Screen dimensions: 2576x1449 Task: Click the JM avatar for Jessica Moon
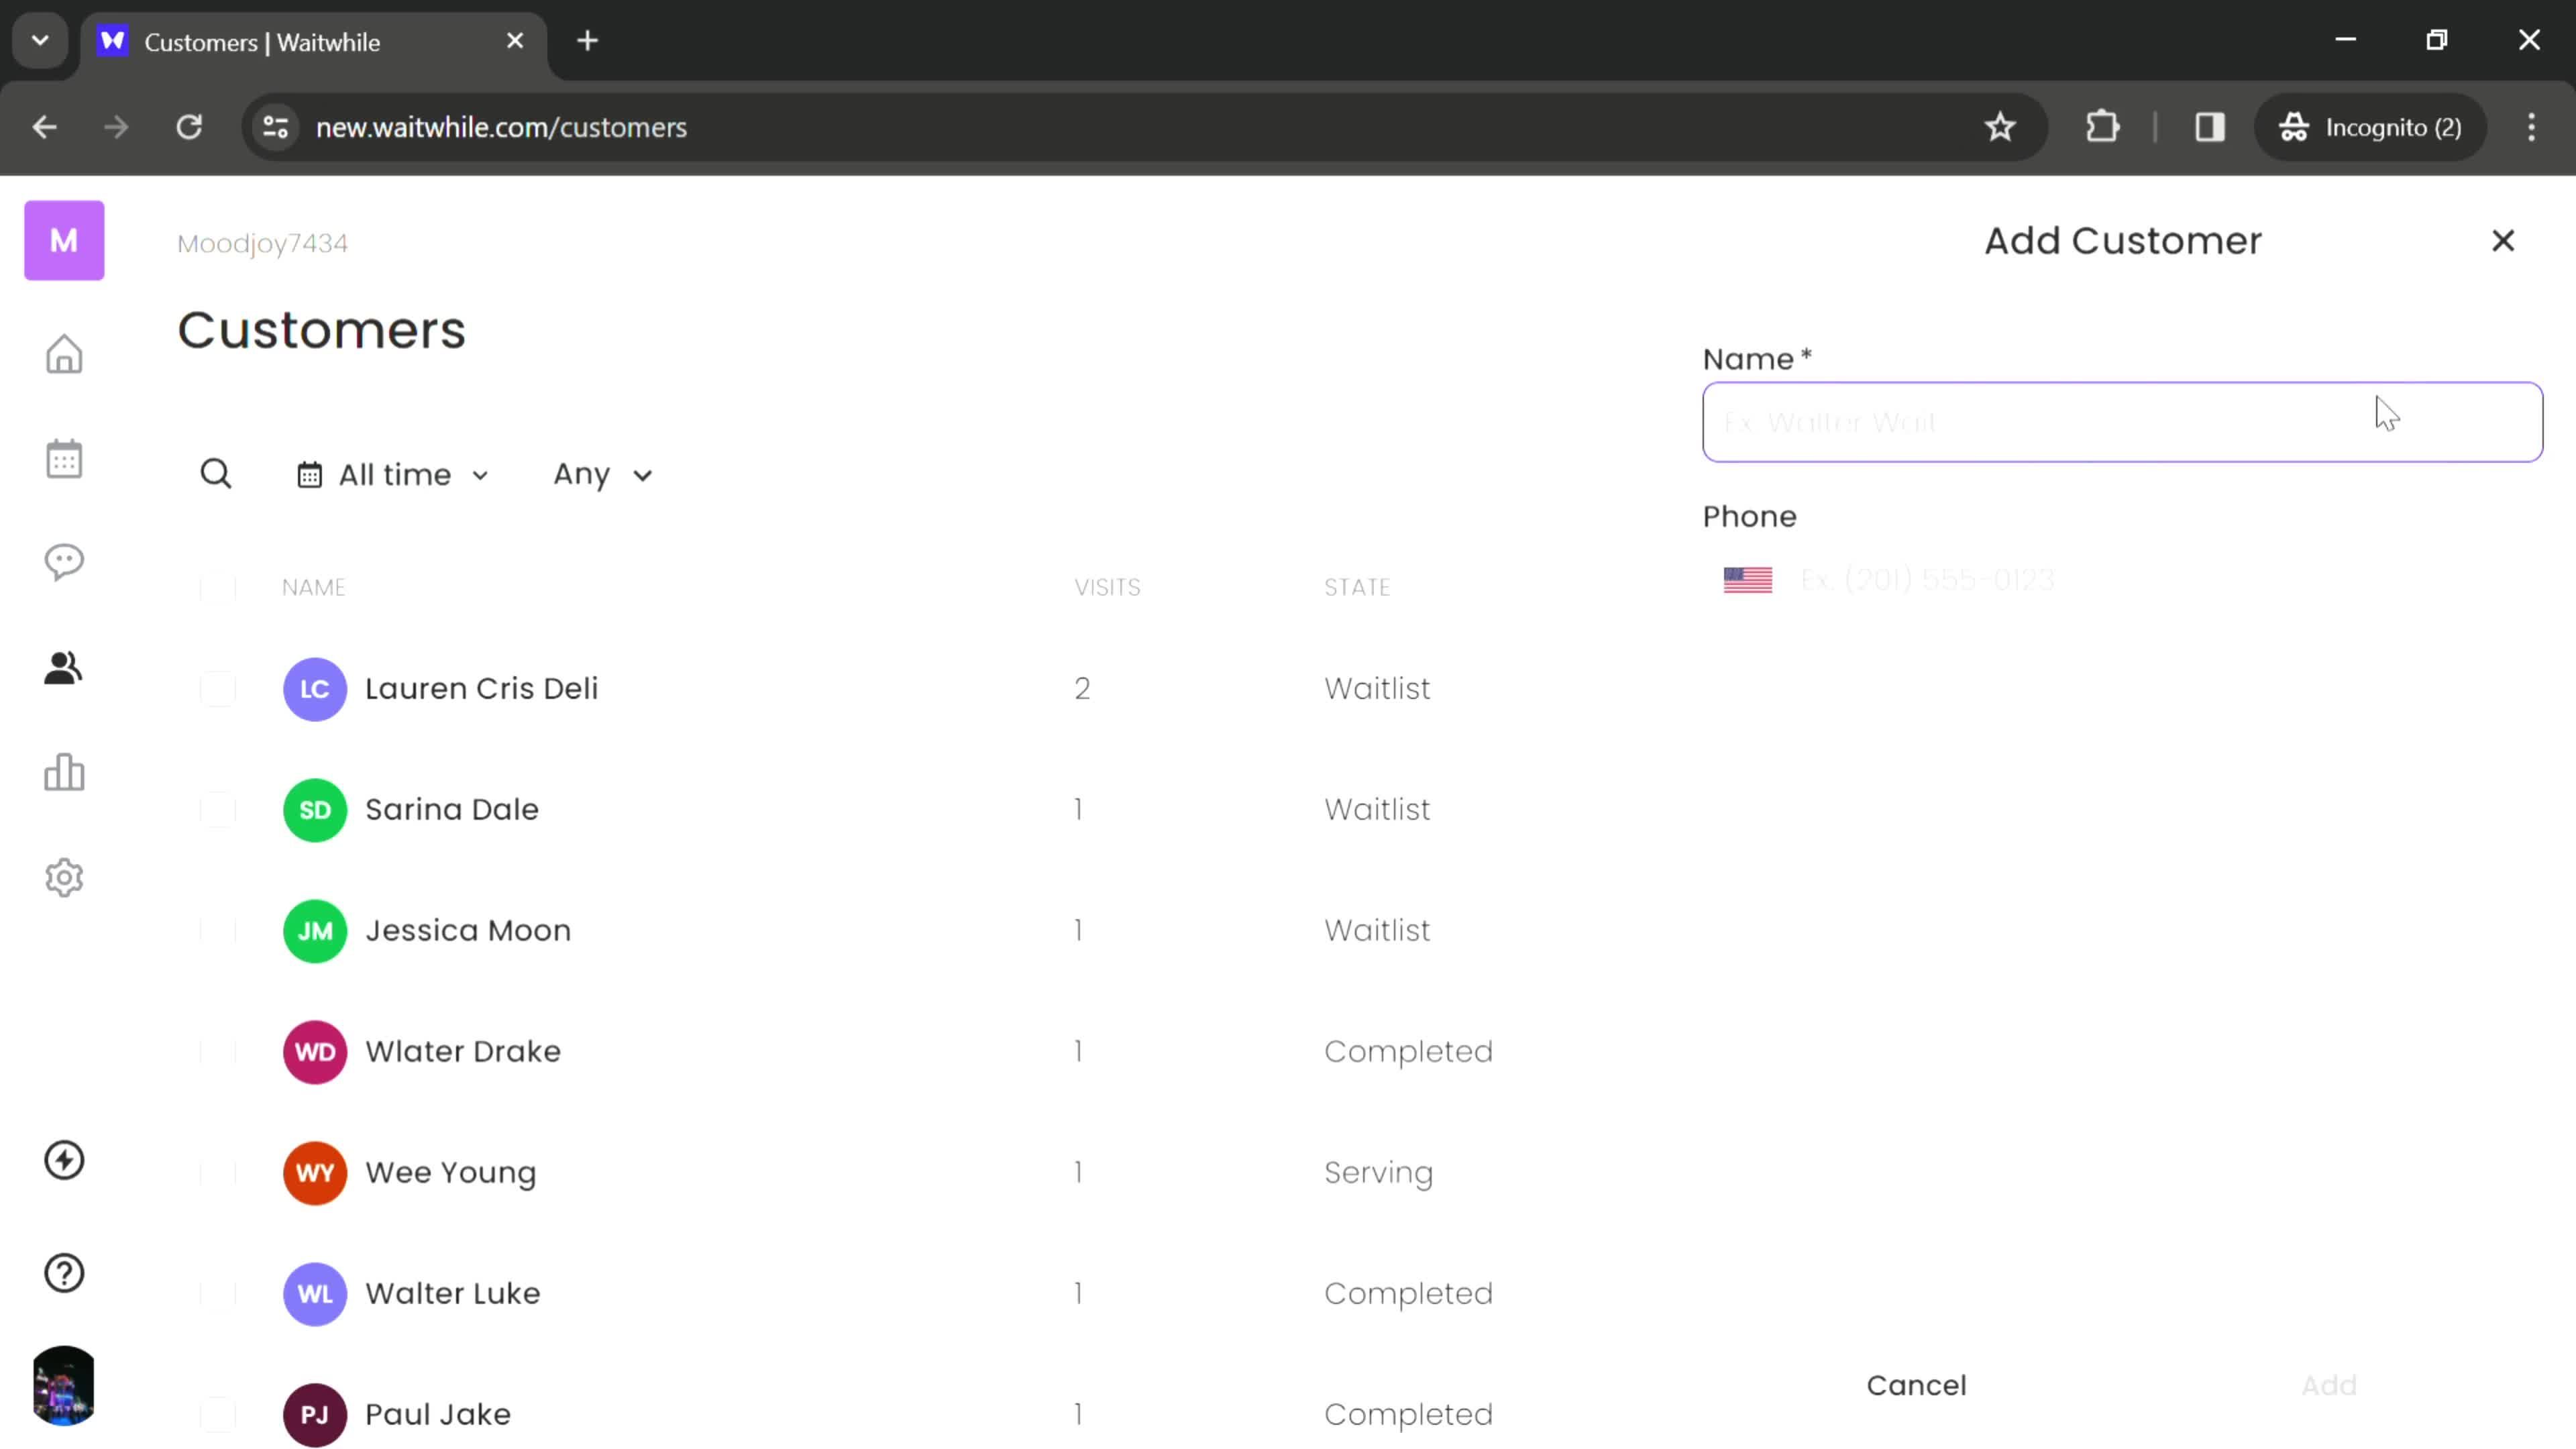(x=315, y=931)
